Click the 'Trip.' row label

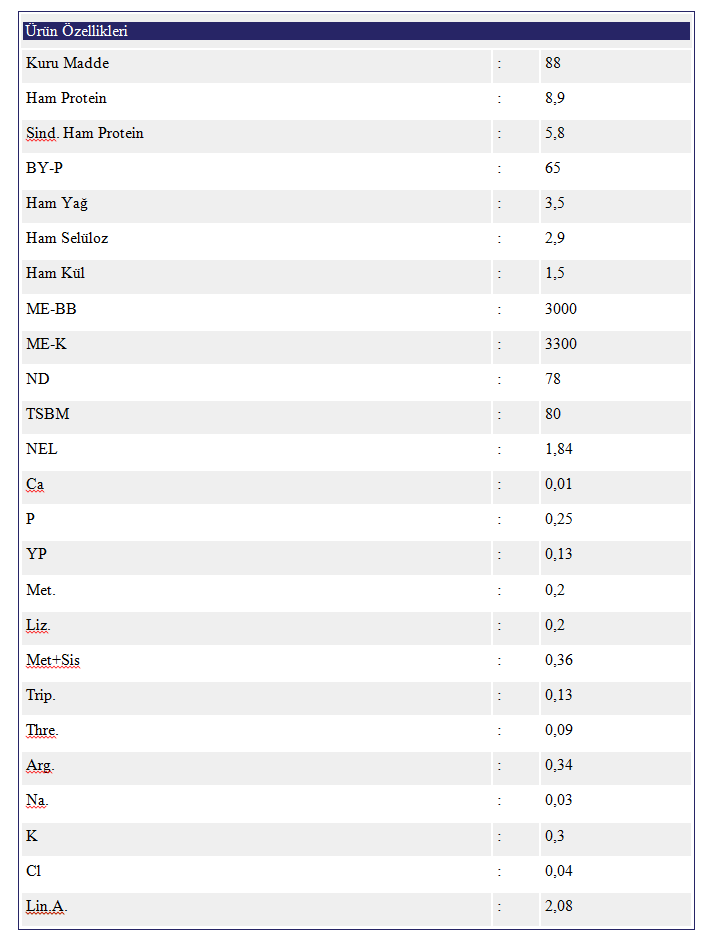point(41,695)
